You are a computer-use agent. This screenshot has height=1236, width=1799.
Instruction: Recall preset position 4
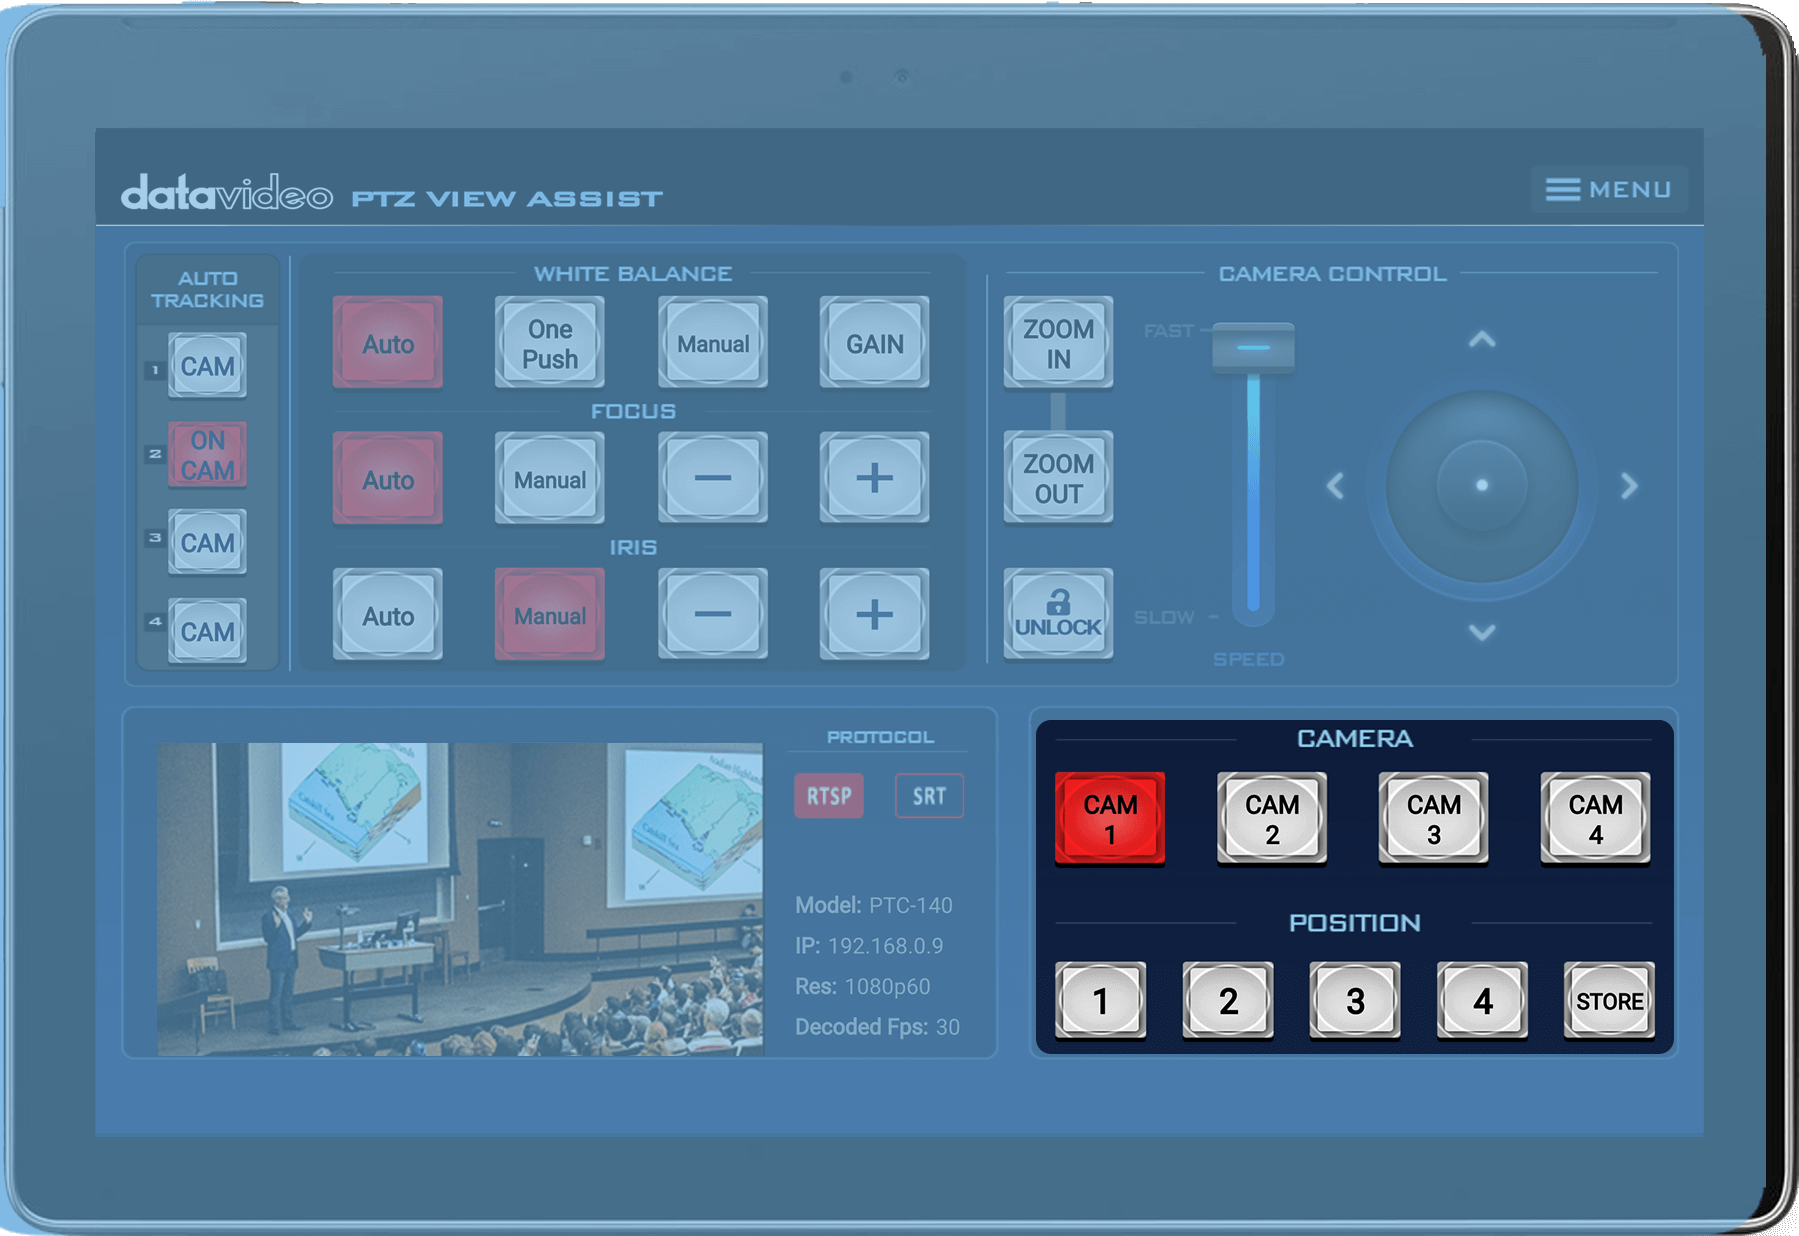(x=1482, y=1001)
